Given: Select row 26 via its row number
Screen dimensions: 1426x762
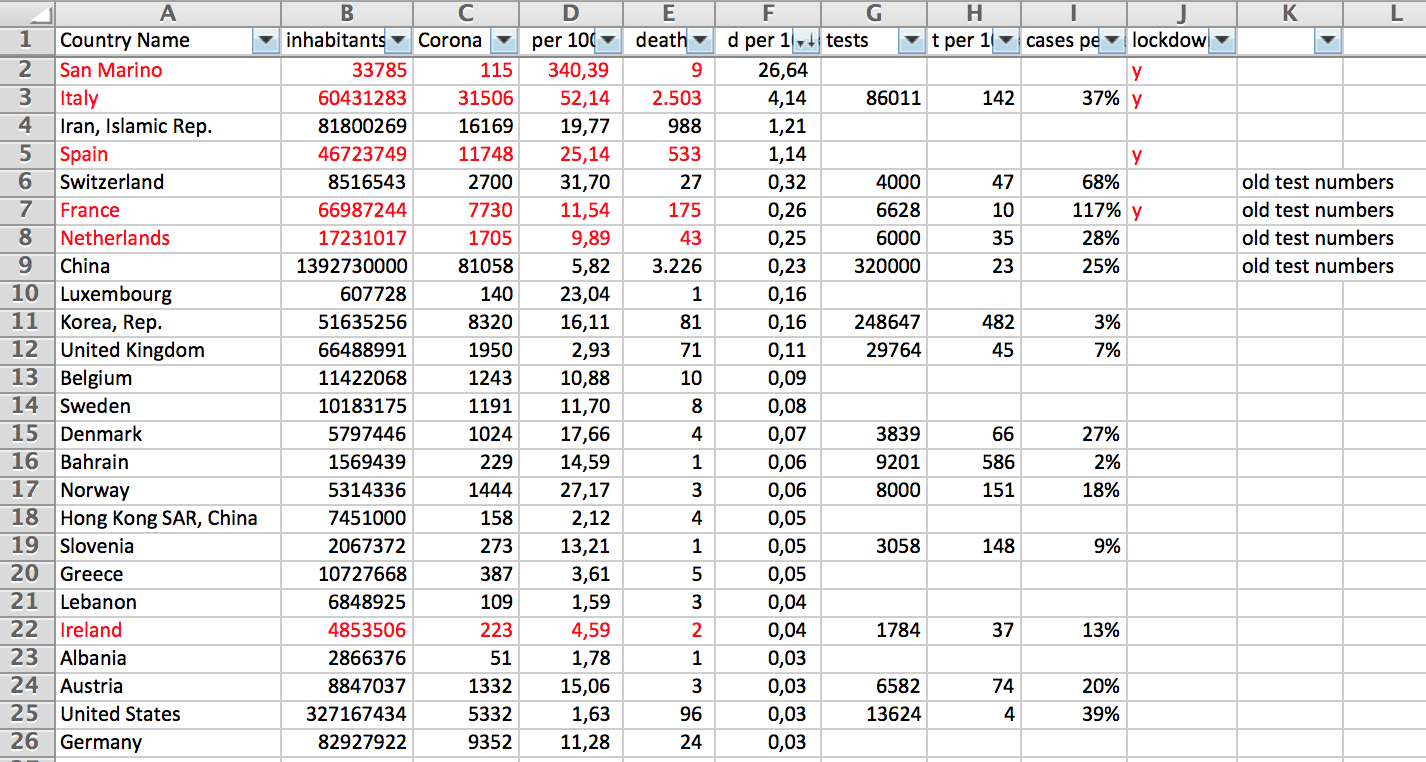Looking at the screenshot, I should point(27,742).
